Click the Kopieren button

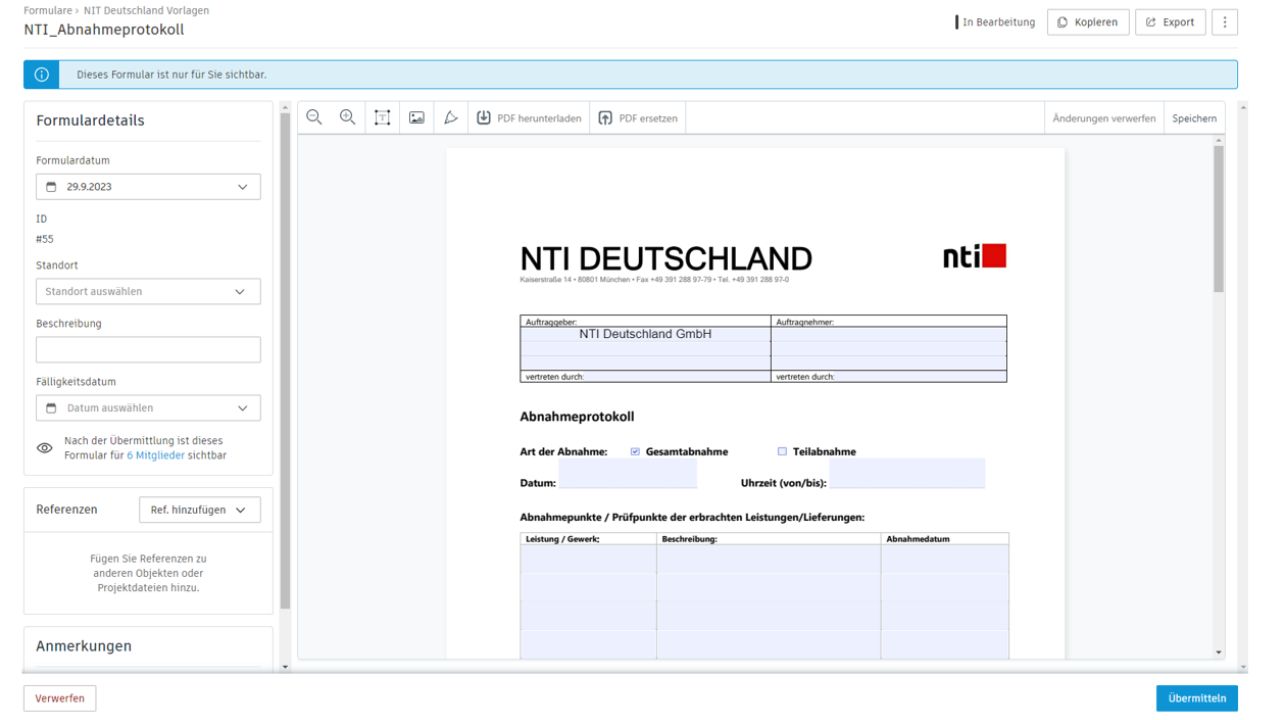click(x=1088, y=22)
